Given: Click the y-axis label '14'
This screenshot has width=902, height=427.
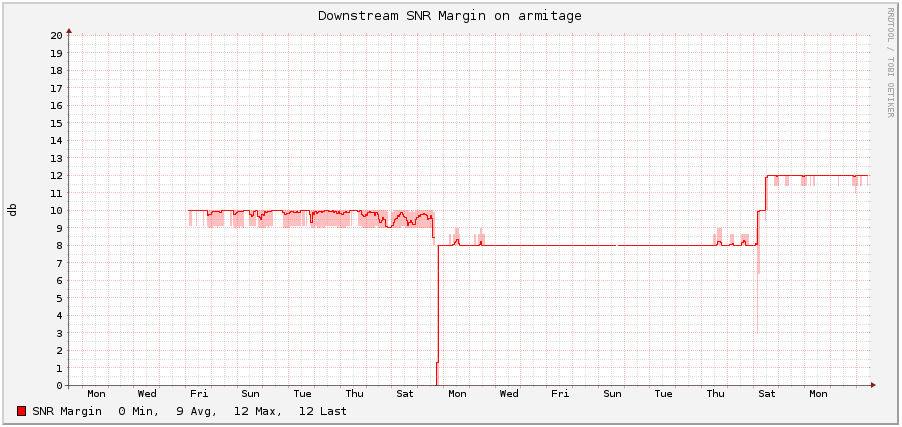Looking at the screenshot, I should click(x=56, y=140).
